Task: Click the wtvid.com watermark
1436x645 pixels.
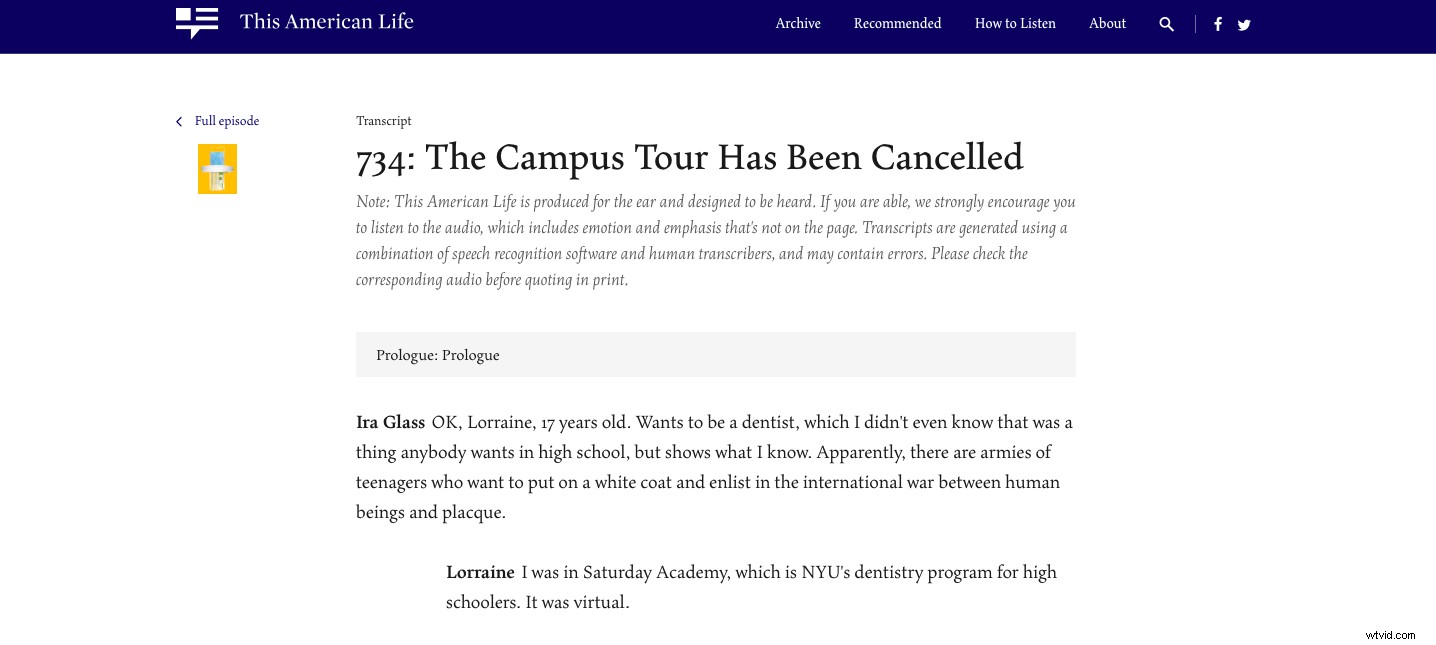Action: 1390,634
